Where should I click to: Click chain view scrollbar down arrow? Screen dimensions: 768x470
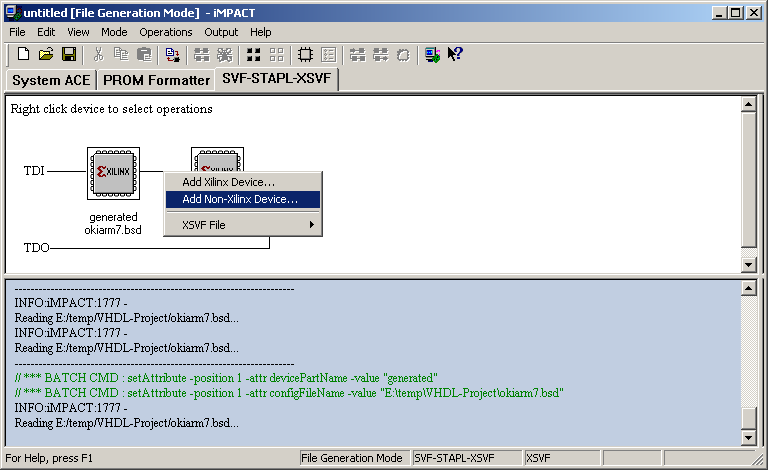pyautogui.click(x=748, y=265)
